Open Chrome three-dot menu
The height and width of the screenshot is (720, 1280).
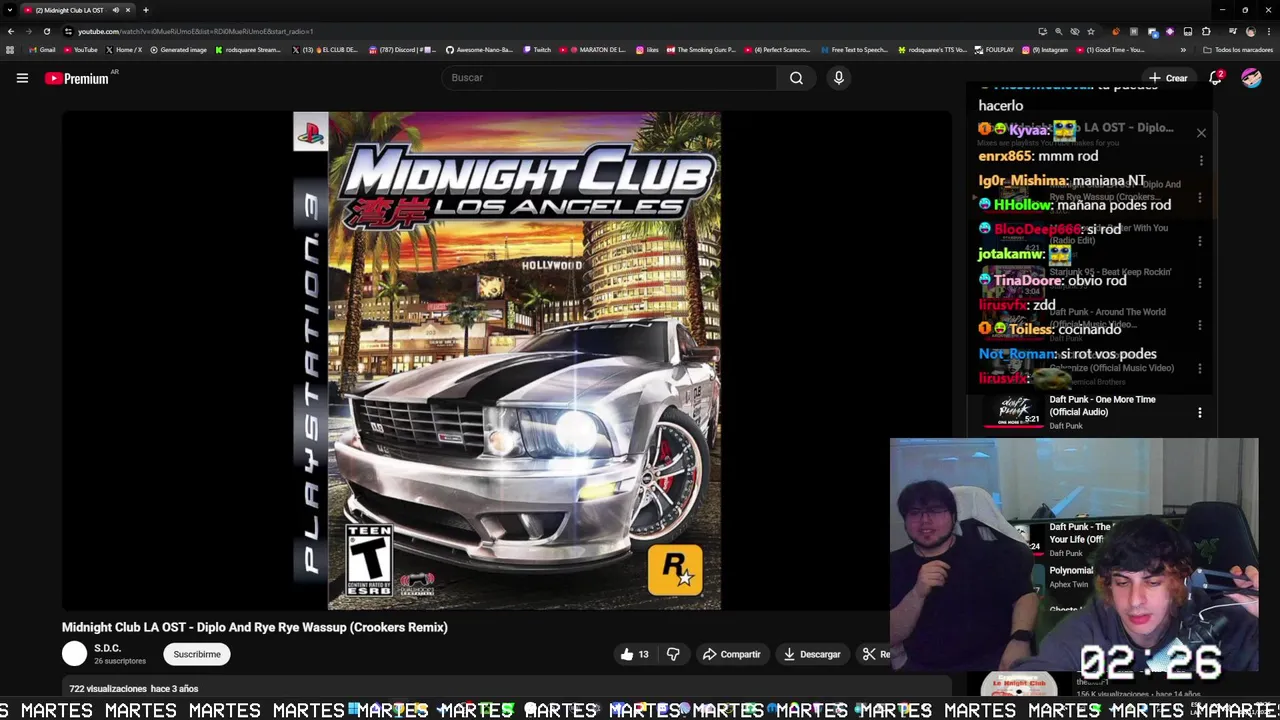tap(1268, 31)
